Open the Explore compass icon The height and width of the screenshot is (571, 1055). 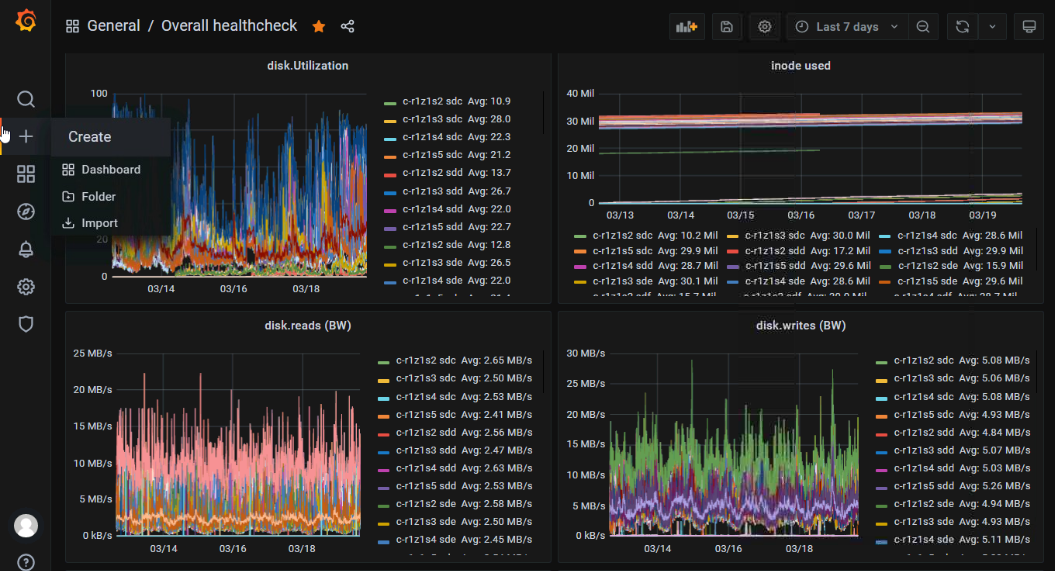26,211
